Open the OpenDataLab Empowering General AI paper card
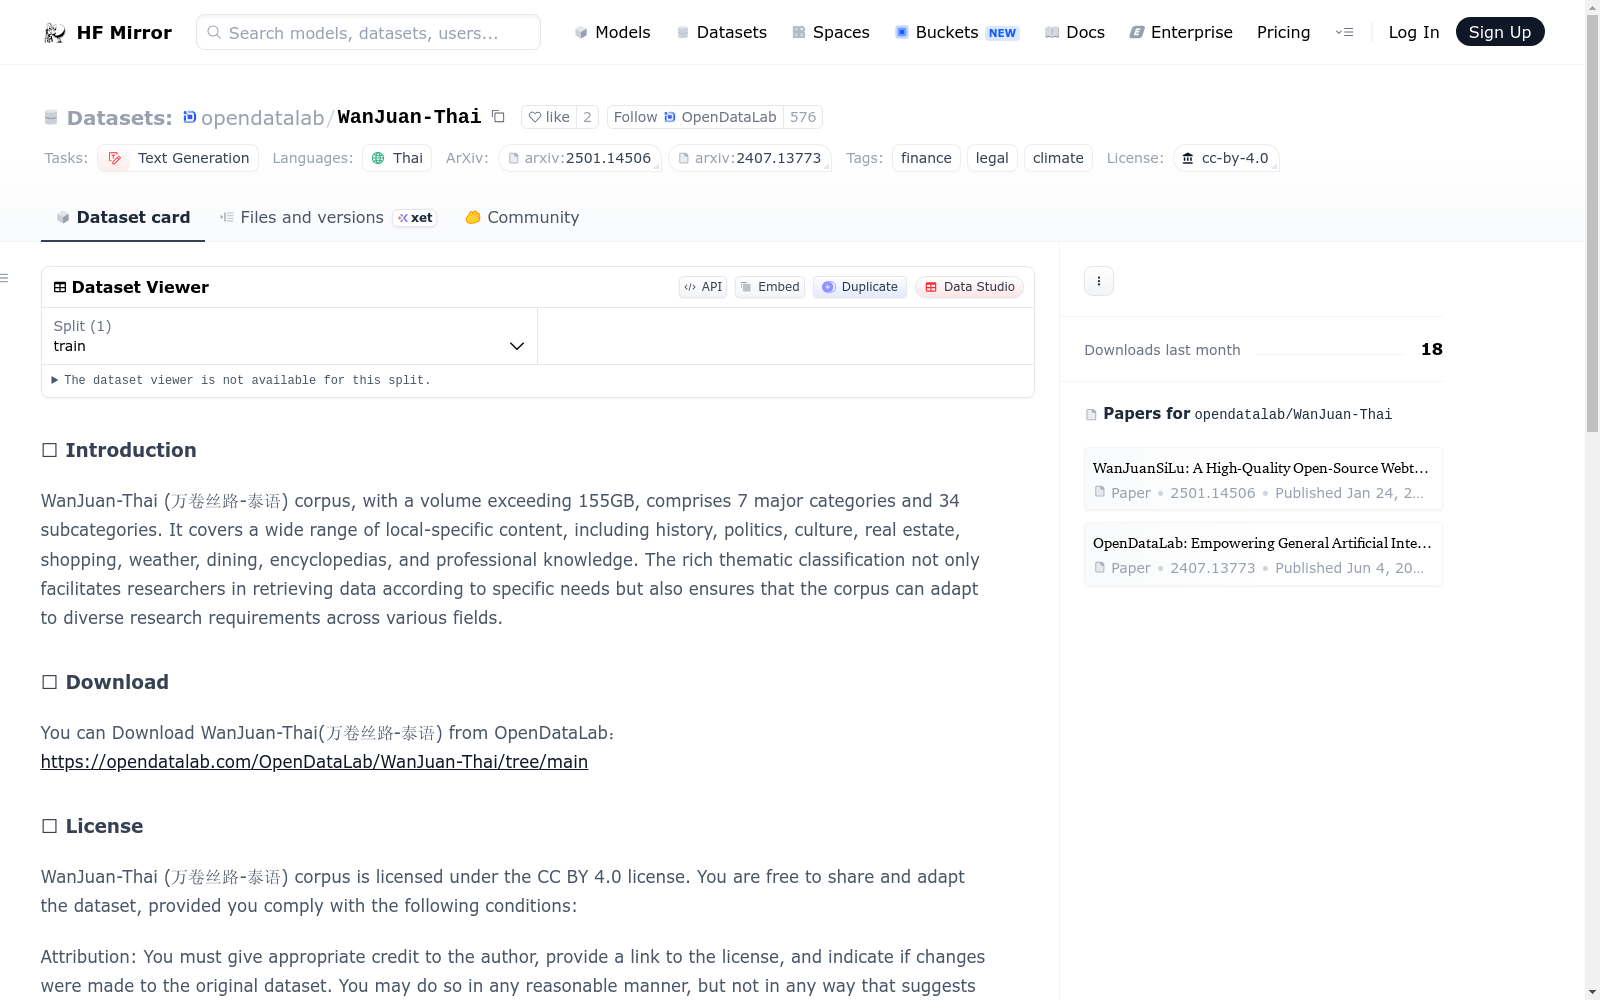Image resolution: width=1600 pixels, height=1000 pixels. (1263, 554)
